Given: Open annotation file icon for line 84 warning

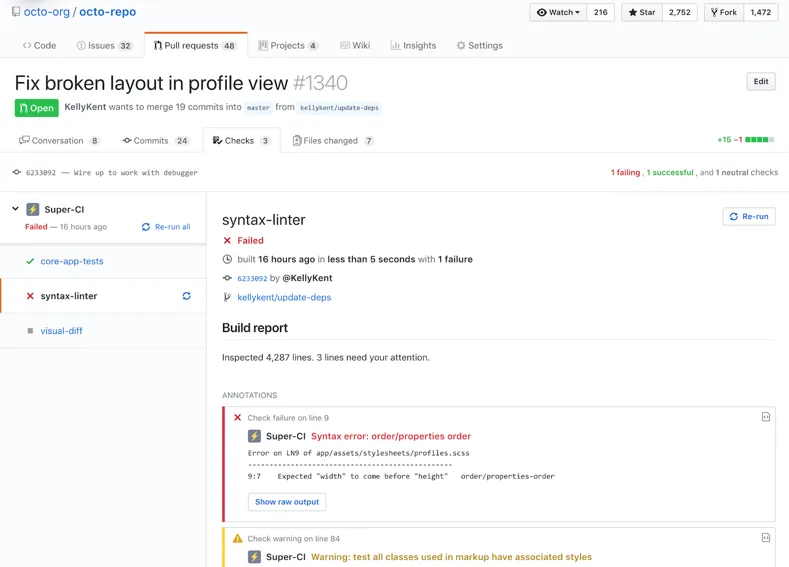Looking at the screenshot, I should point(766,538).
